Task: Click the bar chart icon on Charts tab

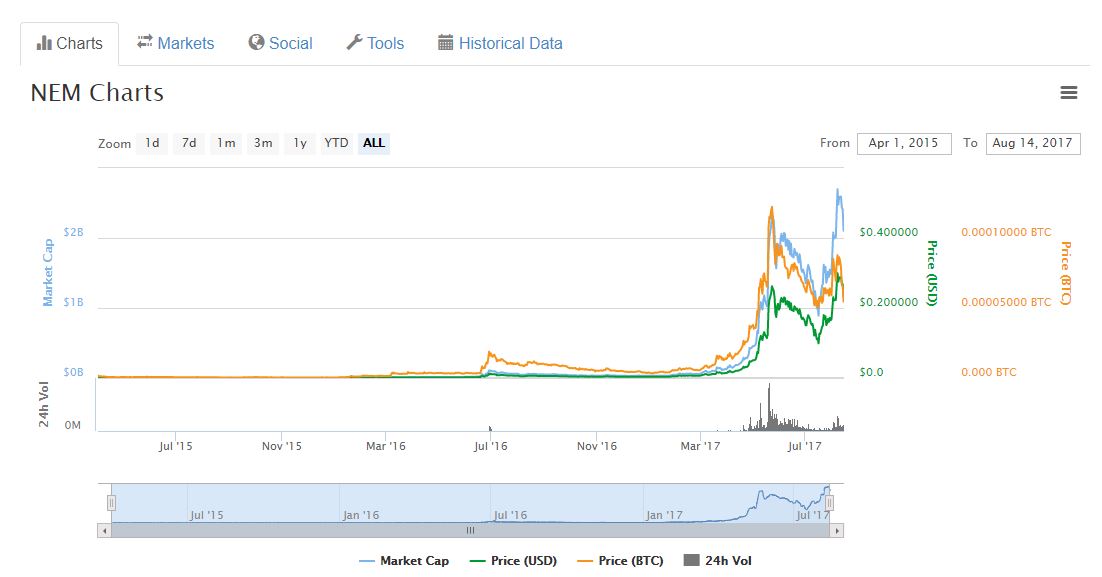Action: tap(44, 43)
